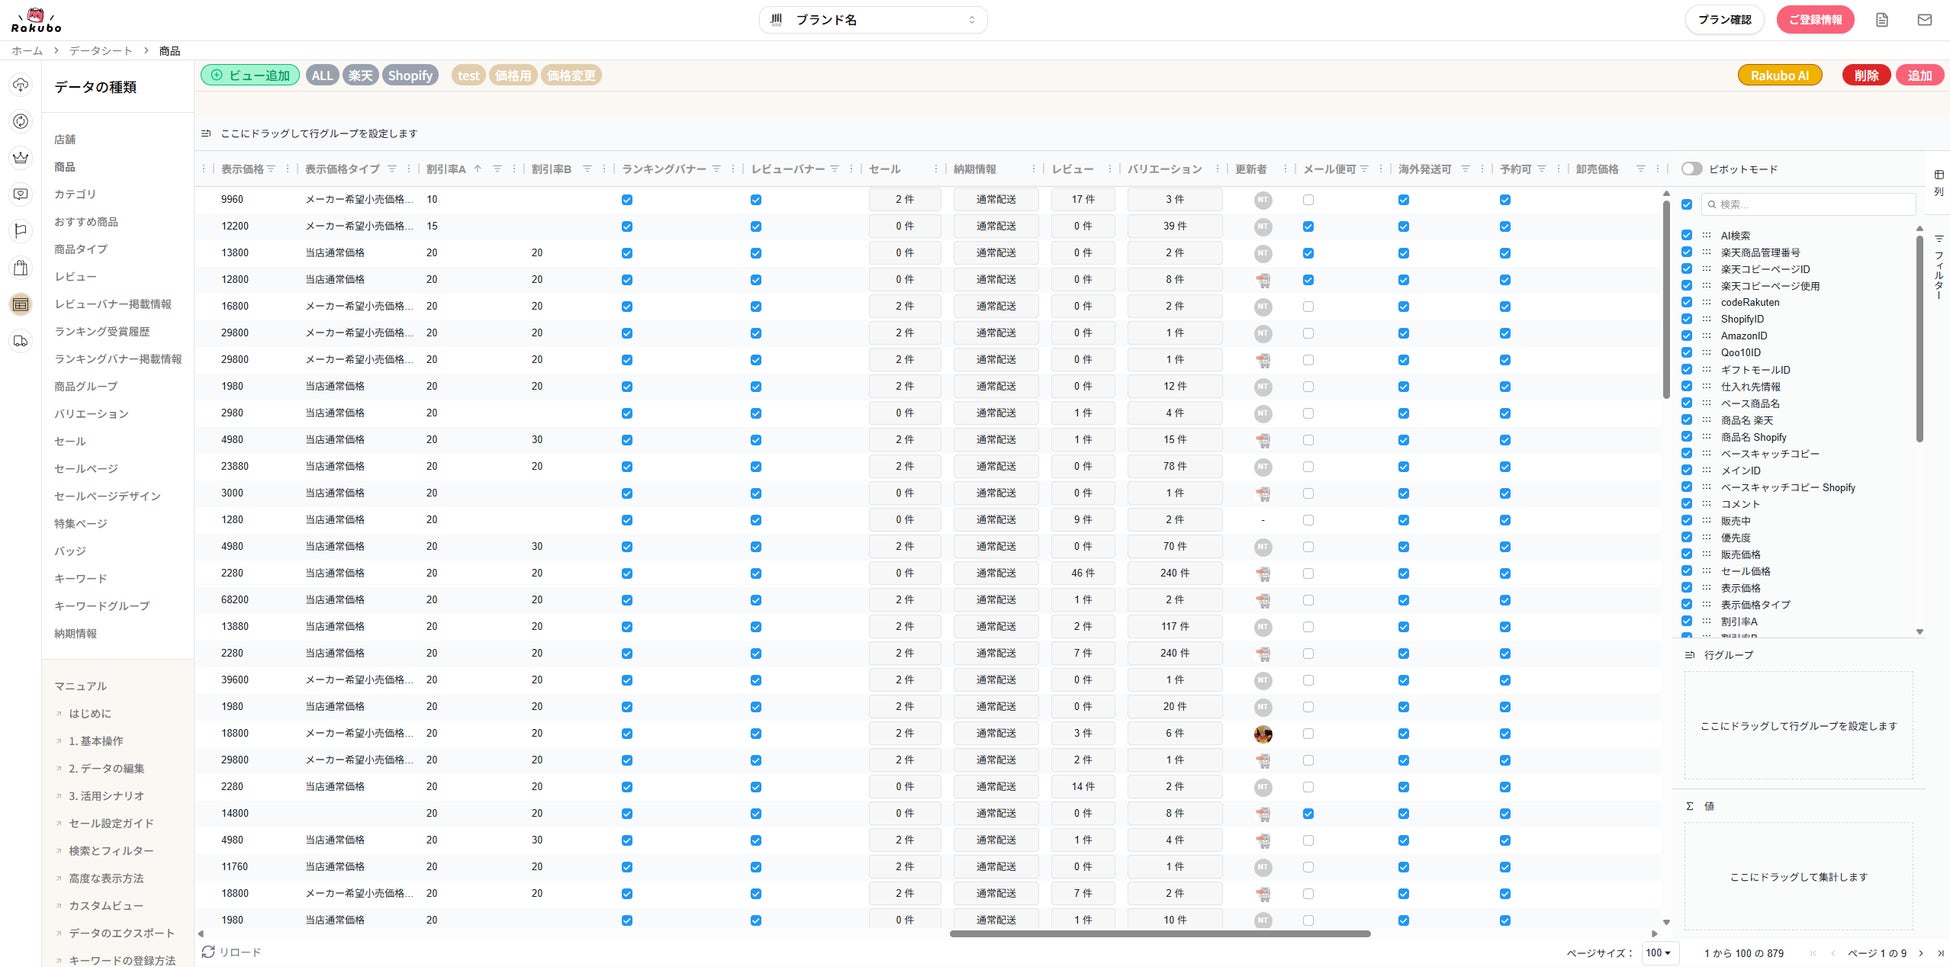This screenshot has height=967, width=1950.
Task: Uncheck AI検索 column checkbox
Action: point(1687,236)
